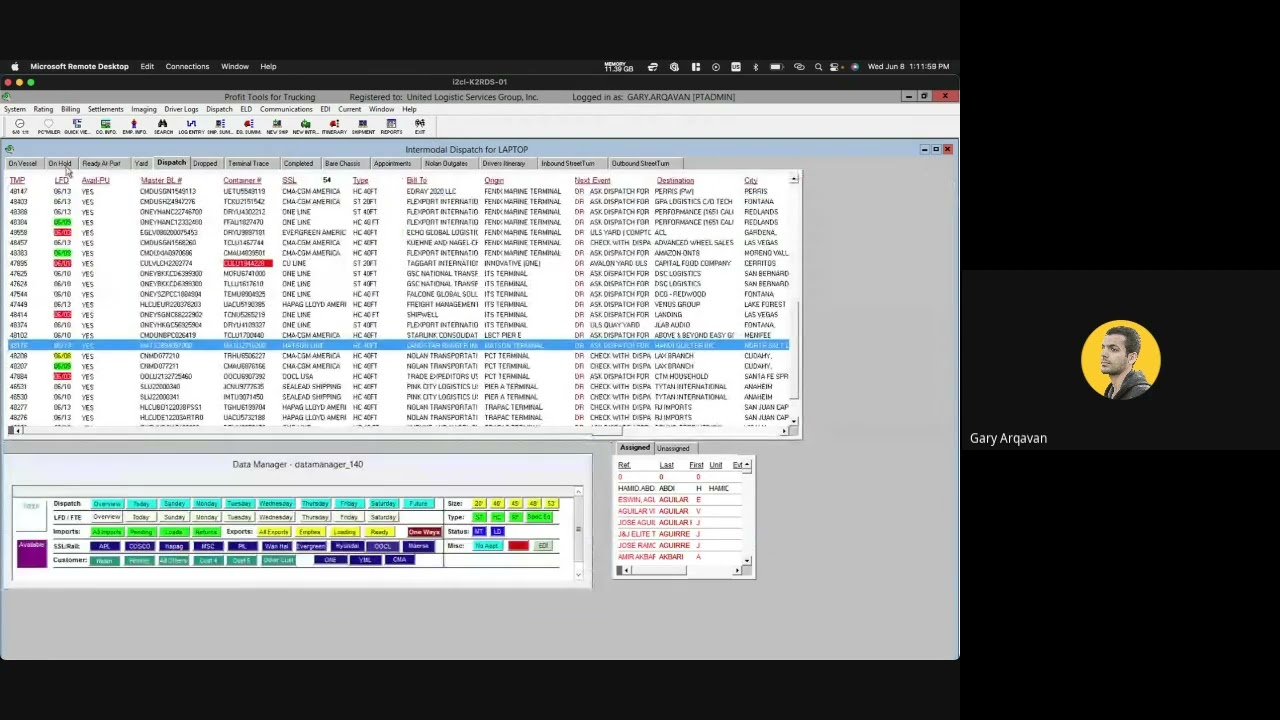The image size is (1280, 720).
Task: Click the clock icon in the Profit Tools toolbar
Action: [x=19, y=126]
